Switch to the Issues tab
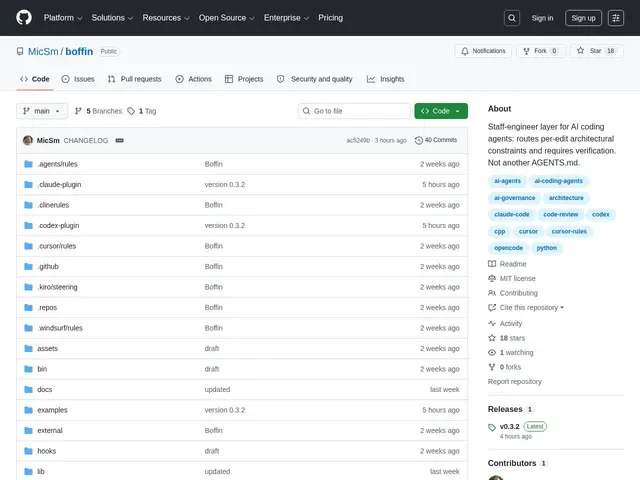This screenshot has width=640, height=480. (x=78, y=79)
